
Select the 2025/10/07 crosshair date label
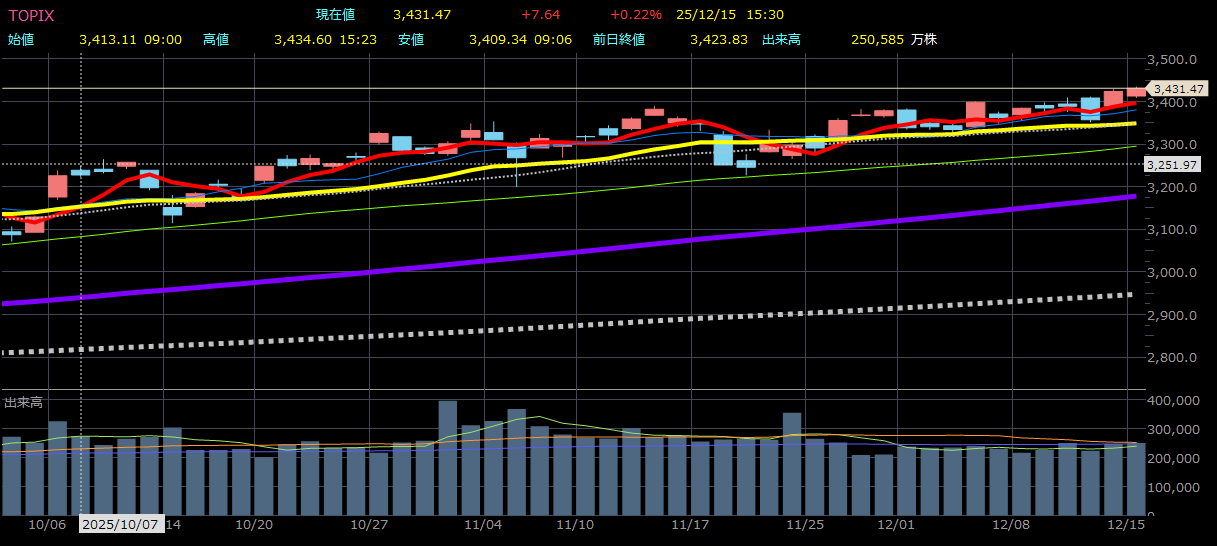click(x=120, y=524)
